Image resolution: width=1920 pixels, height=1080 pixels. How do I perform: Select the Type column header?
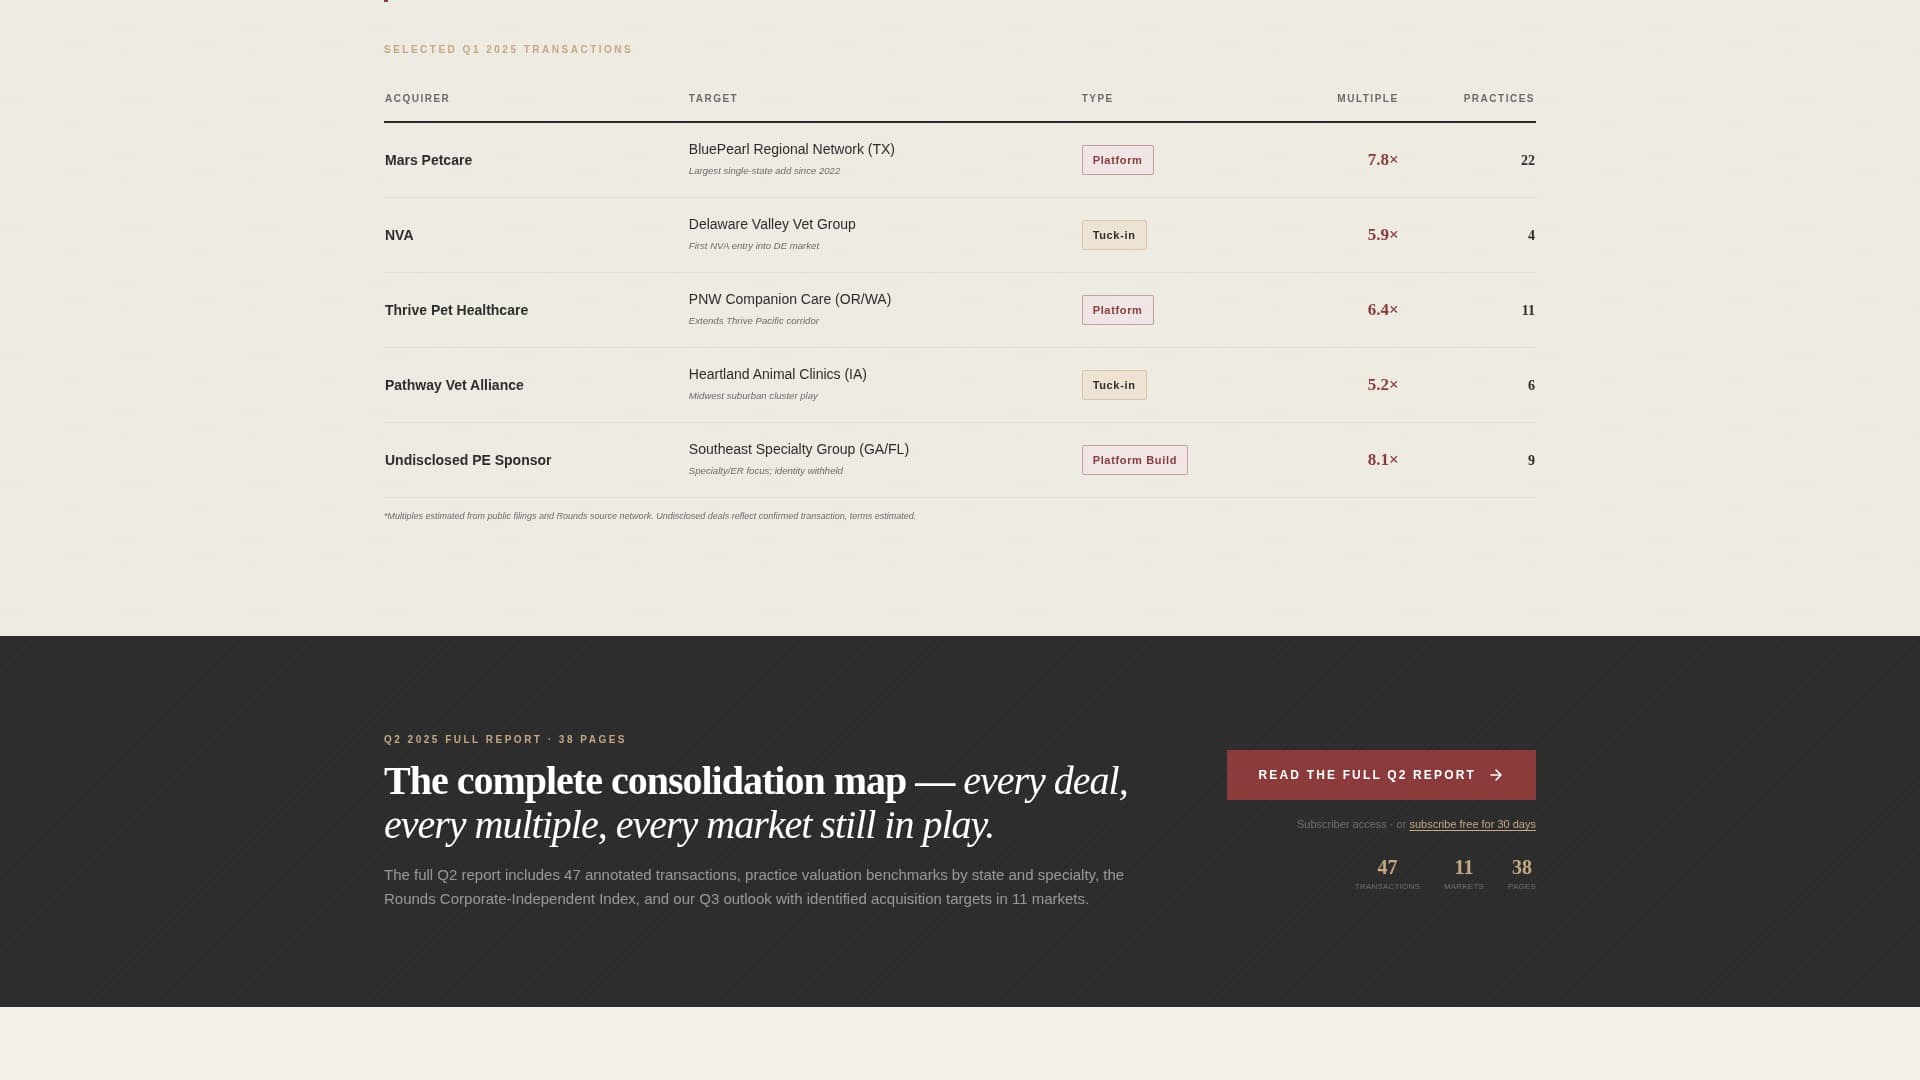click(1097, 98)
